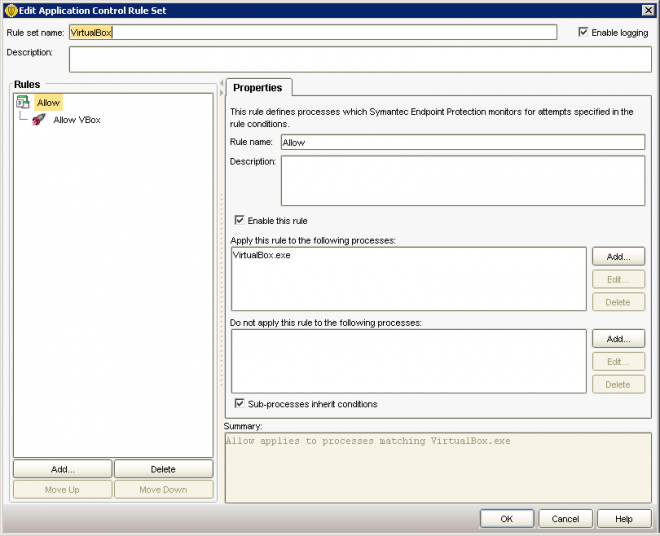Click the Allow rule document icon

pos(23,102)
